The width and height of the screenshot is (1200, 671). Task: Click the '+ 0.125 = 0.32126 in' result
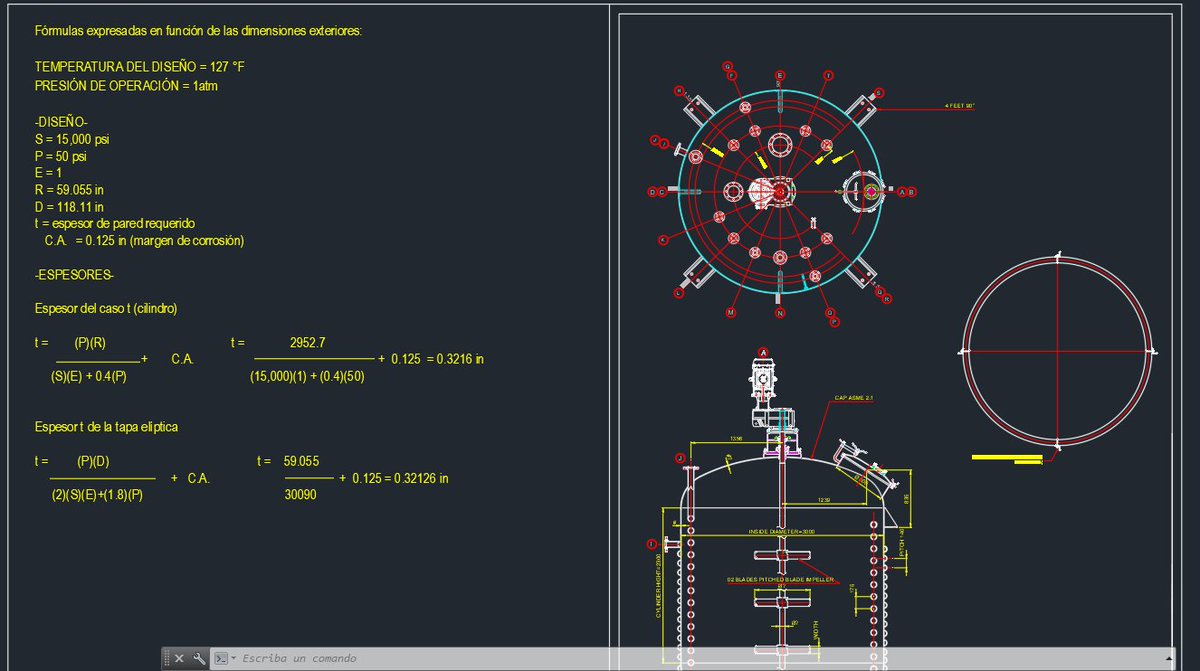coord(394,479)
